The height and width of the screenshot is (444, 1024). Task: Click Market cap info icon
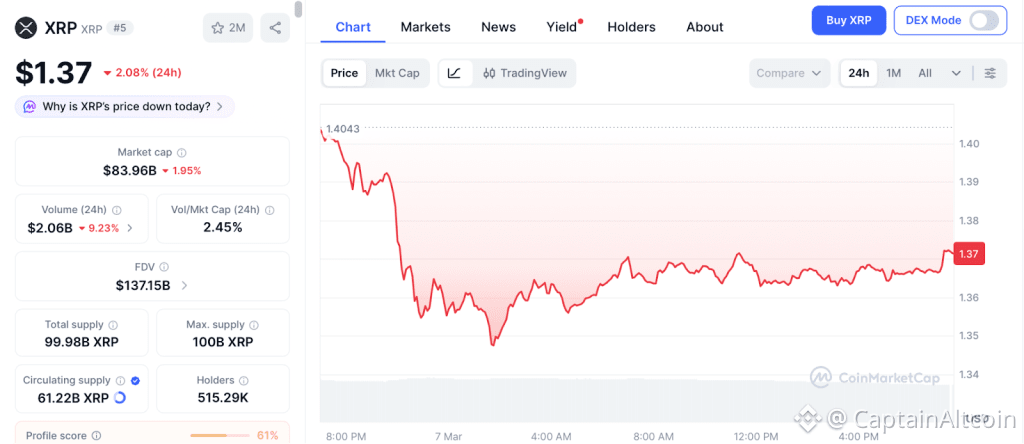click(x=181, y=153)
